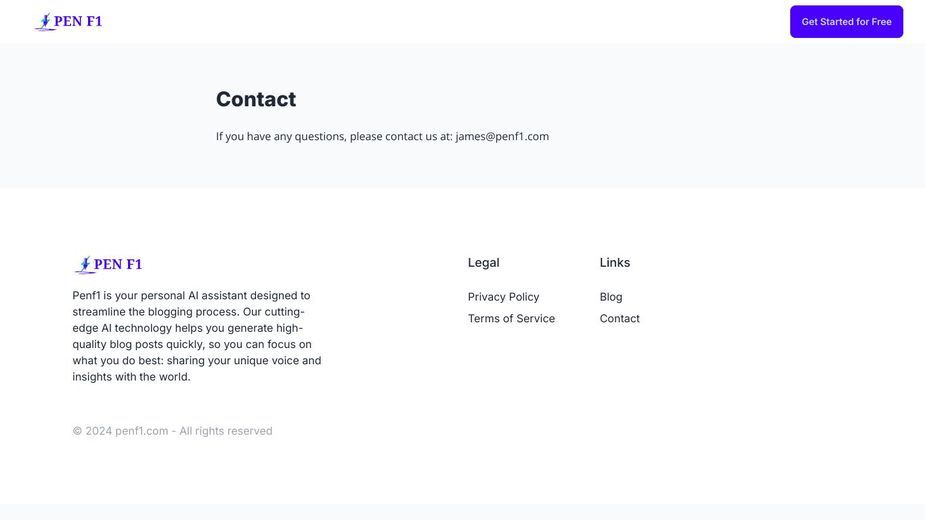This screenshot has width=925, height=520.
Task: Click the penf1.com text in the copyright line
Action: (x=142, y=431)
